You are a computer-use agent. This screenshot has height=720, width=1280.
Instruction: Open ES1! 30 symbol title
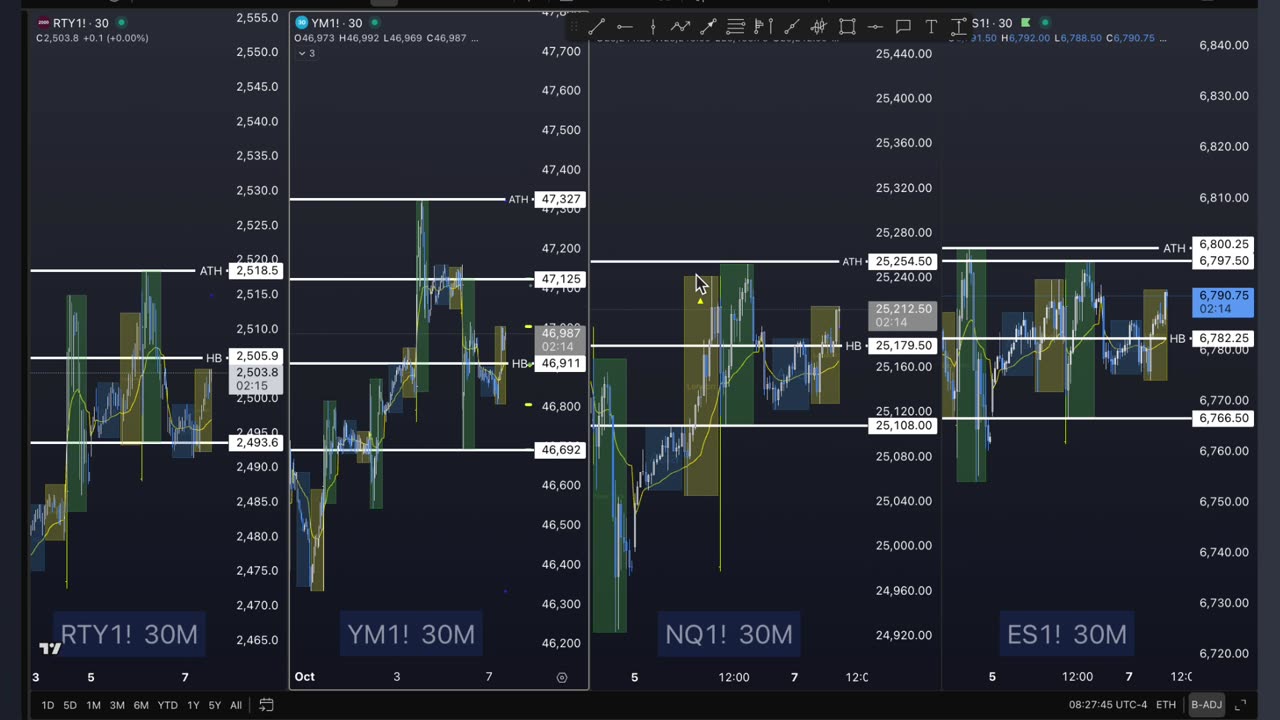pos(991,23)
